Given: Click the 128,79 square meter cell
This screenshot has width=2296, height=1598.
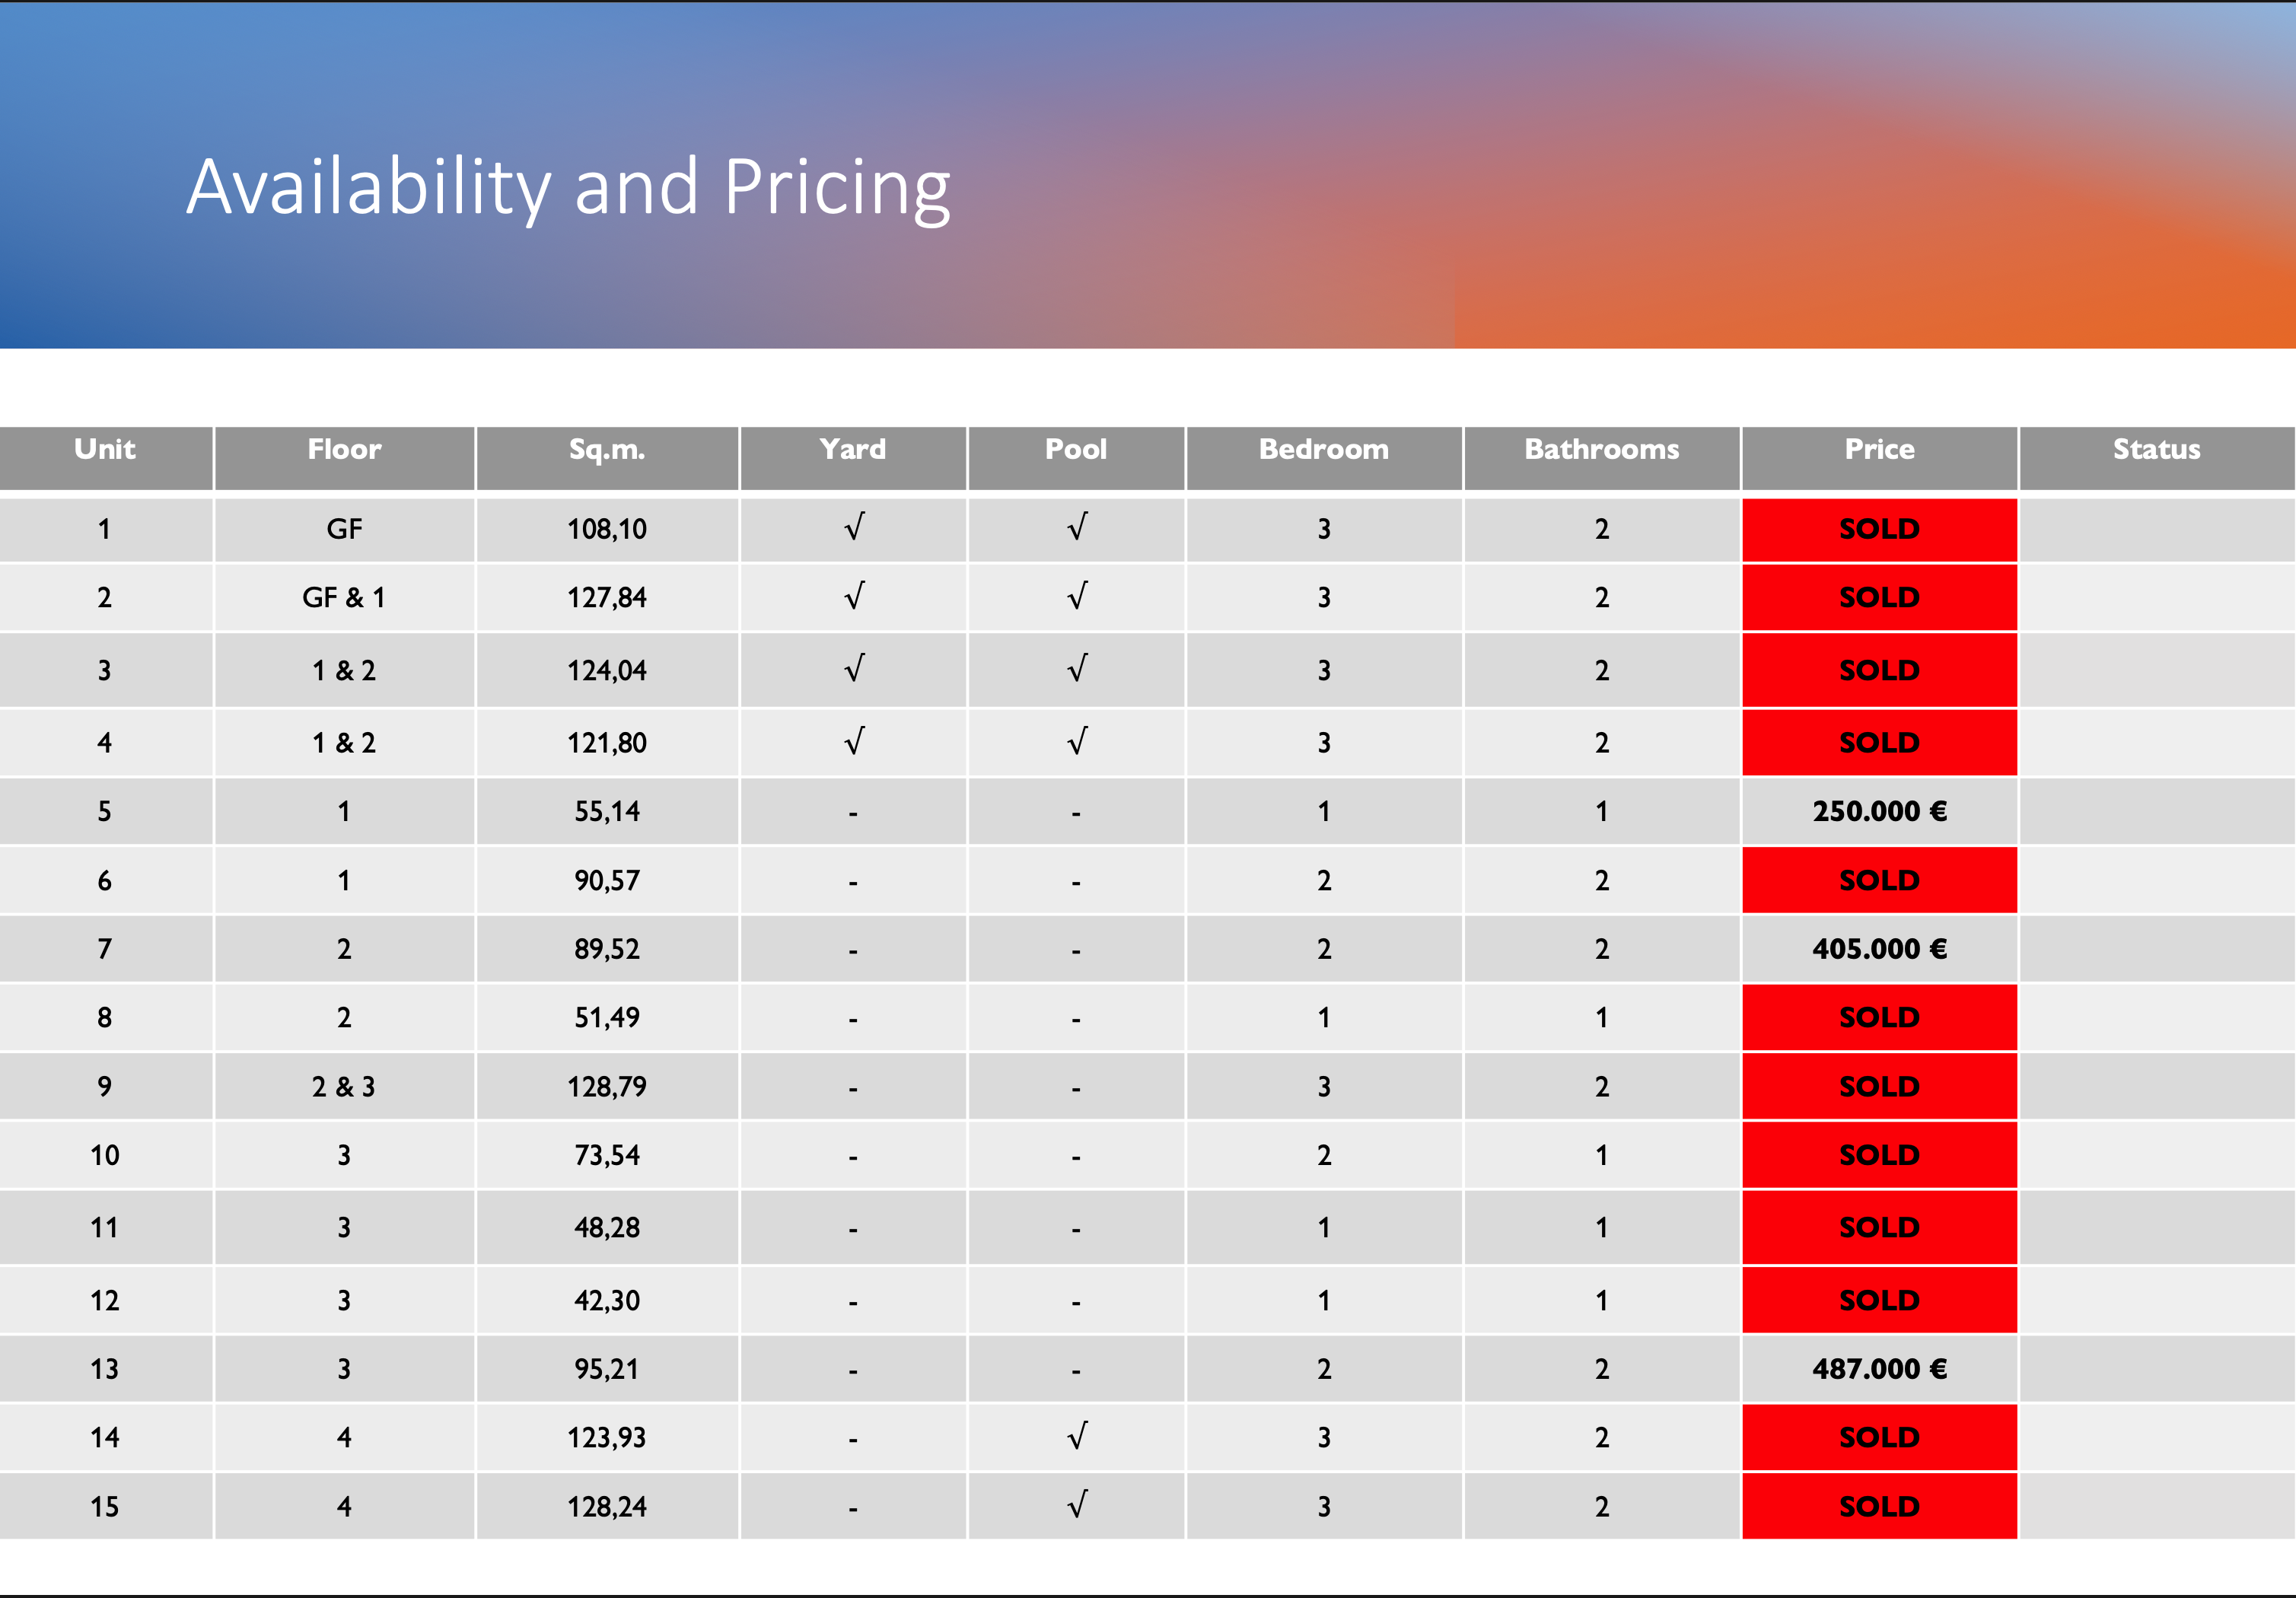Looking at the screenshot, I should pos(607,1086).
